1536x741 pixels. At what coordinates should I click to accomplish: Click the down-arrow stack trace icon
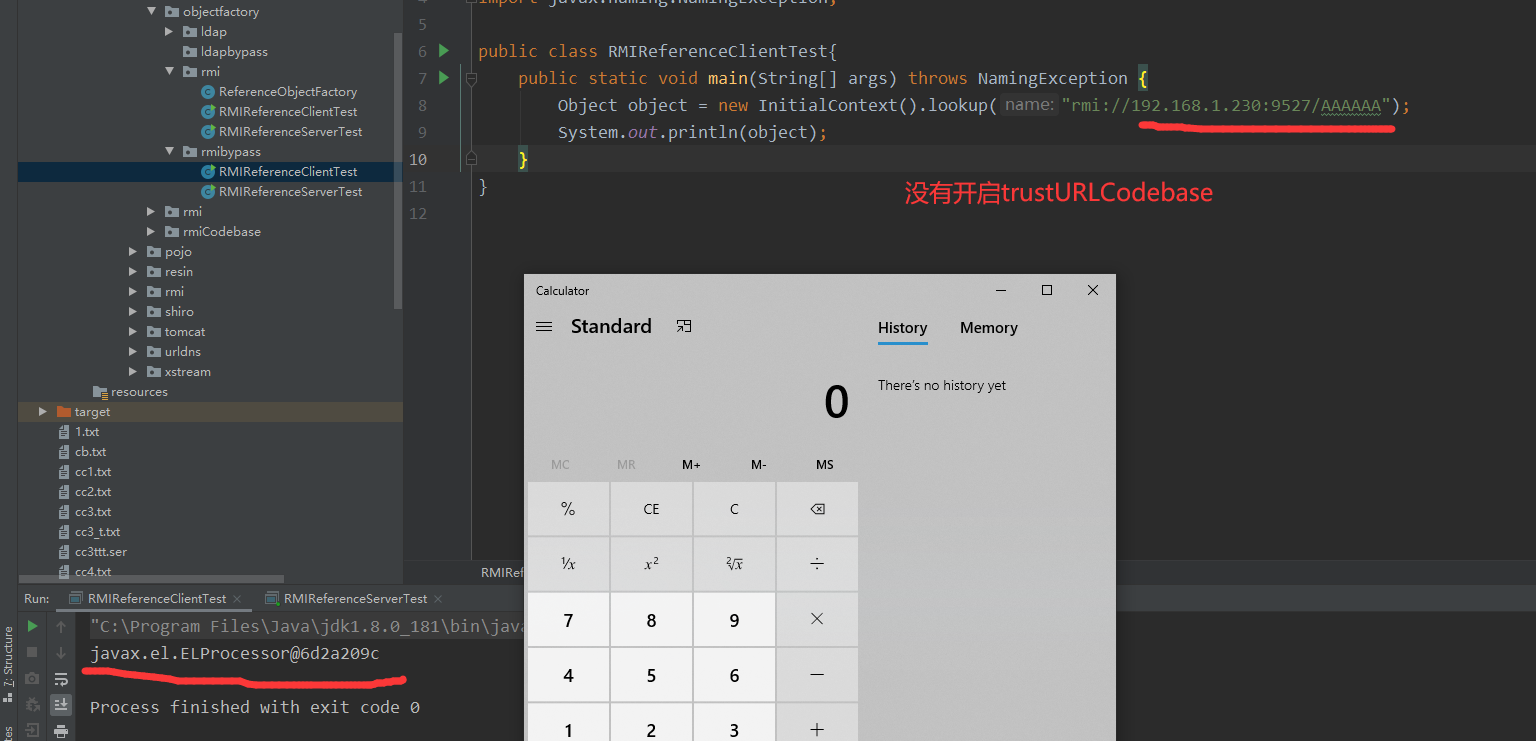pos(61,653)
